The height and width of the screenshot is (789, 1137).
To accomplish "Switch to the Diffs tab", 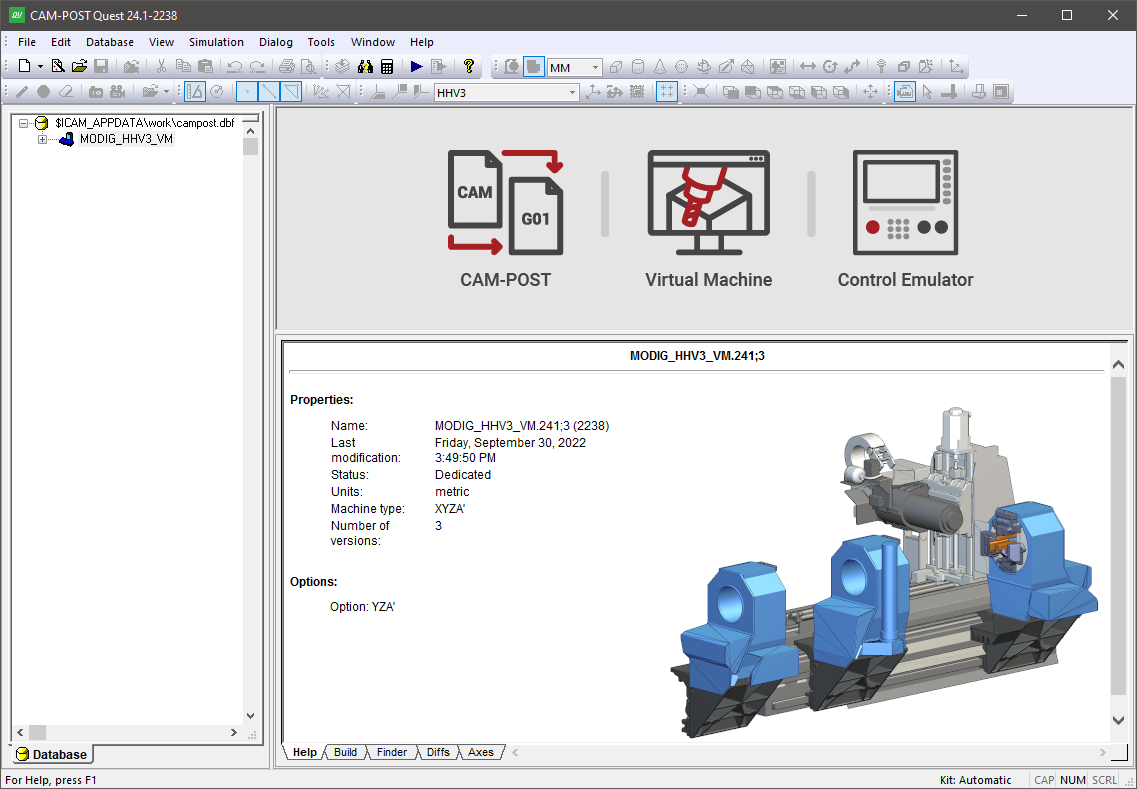I will coord(438,752).
